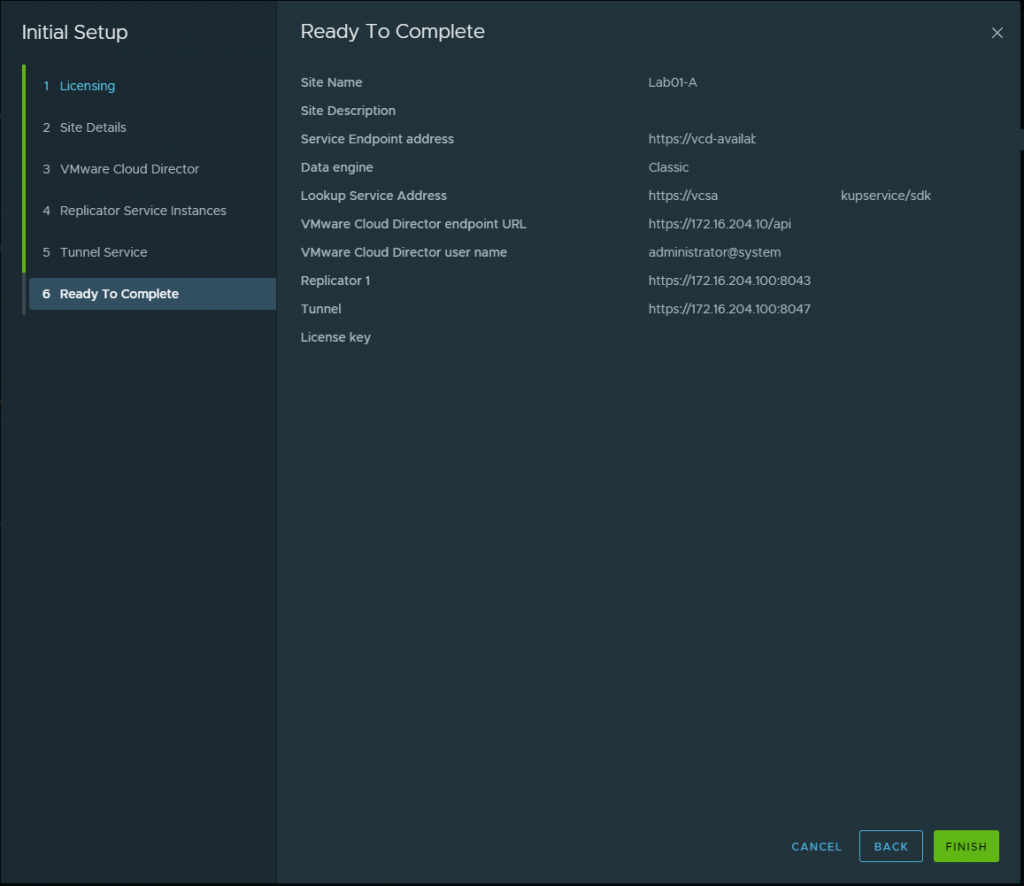Click the Lookup Service Address https://vcsa text

[682, 196]
